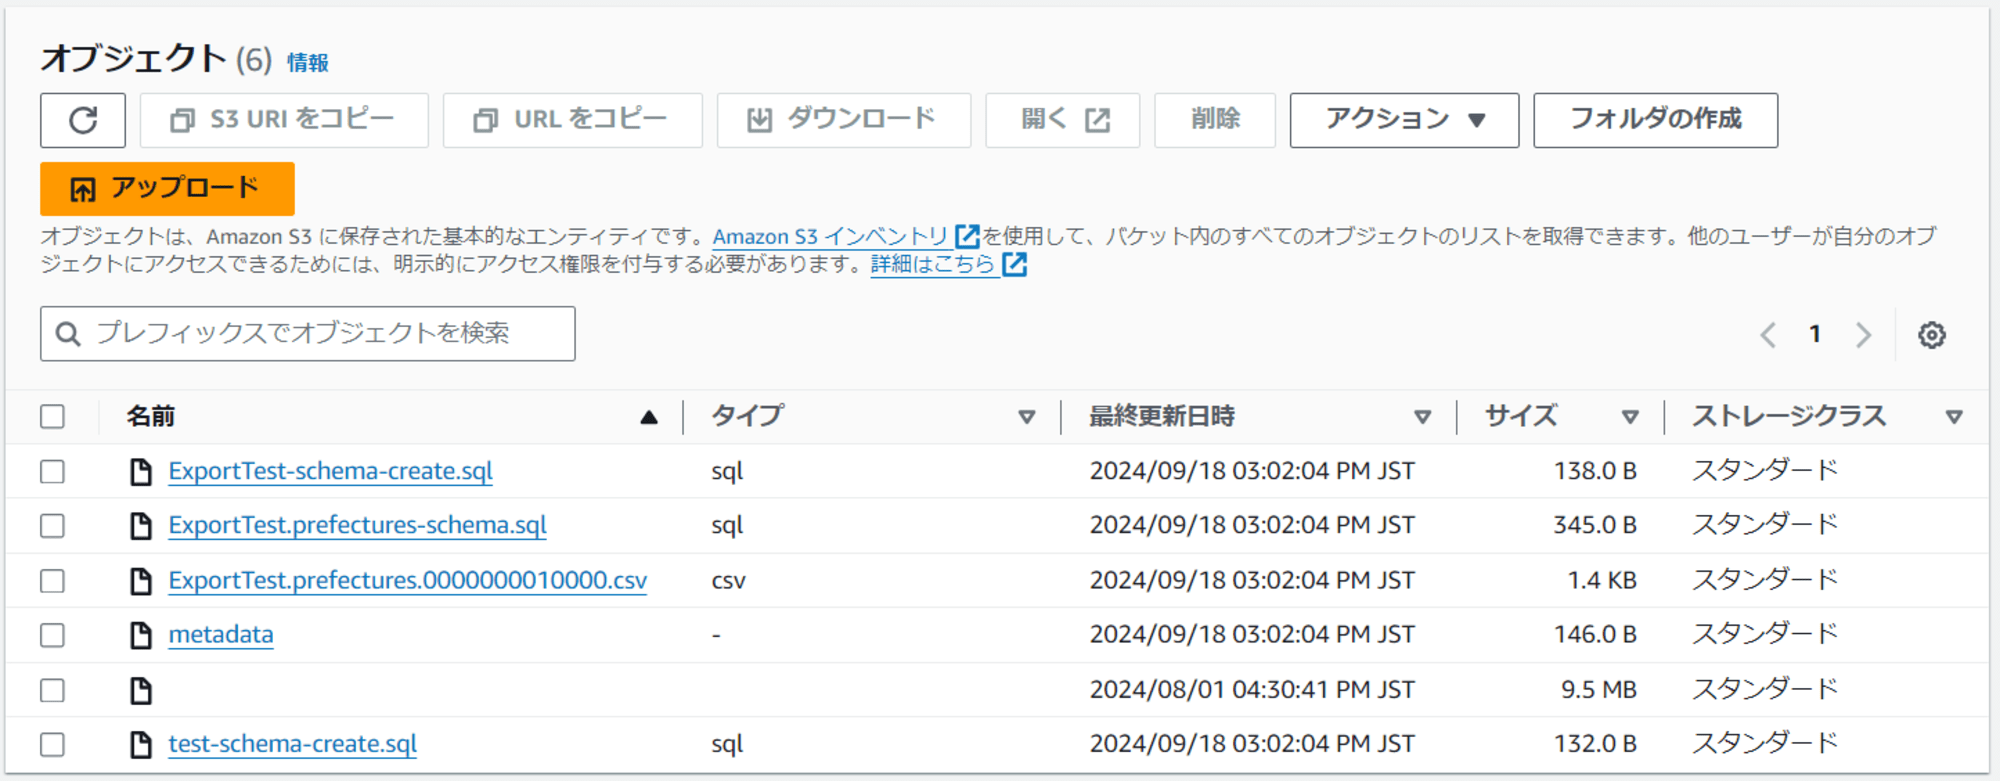Click the csv type cell
The height and width of the screenshot is (781, 2000).
(728, 581)
